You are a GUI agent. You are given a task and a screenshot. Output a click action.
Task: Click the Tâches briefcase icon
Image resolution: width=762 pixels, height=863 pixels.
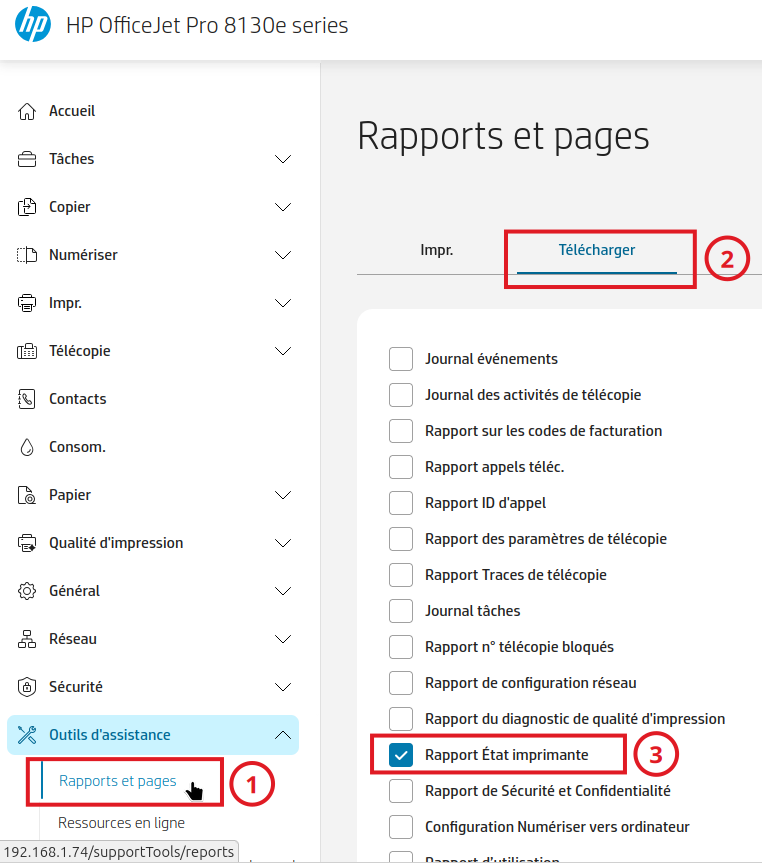(x=28, y=159)
